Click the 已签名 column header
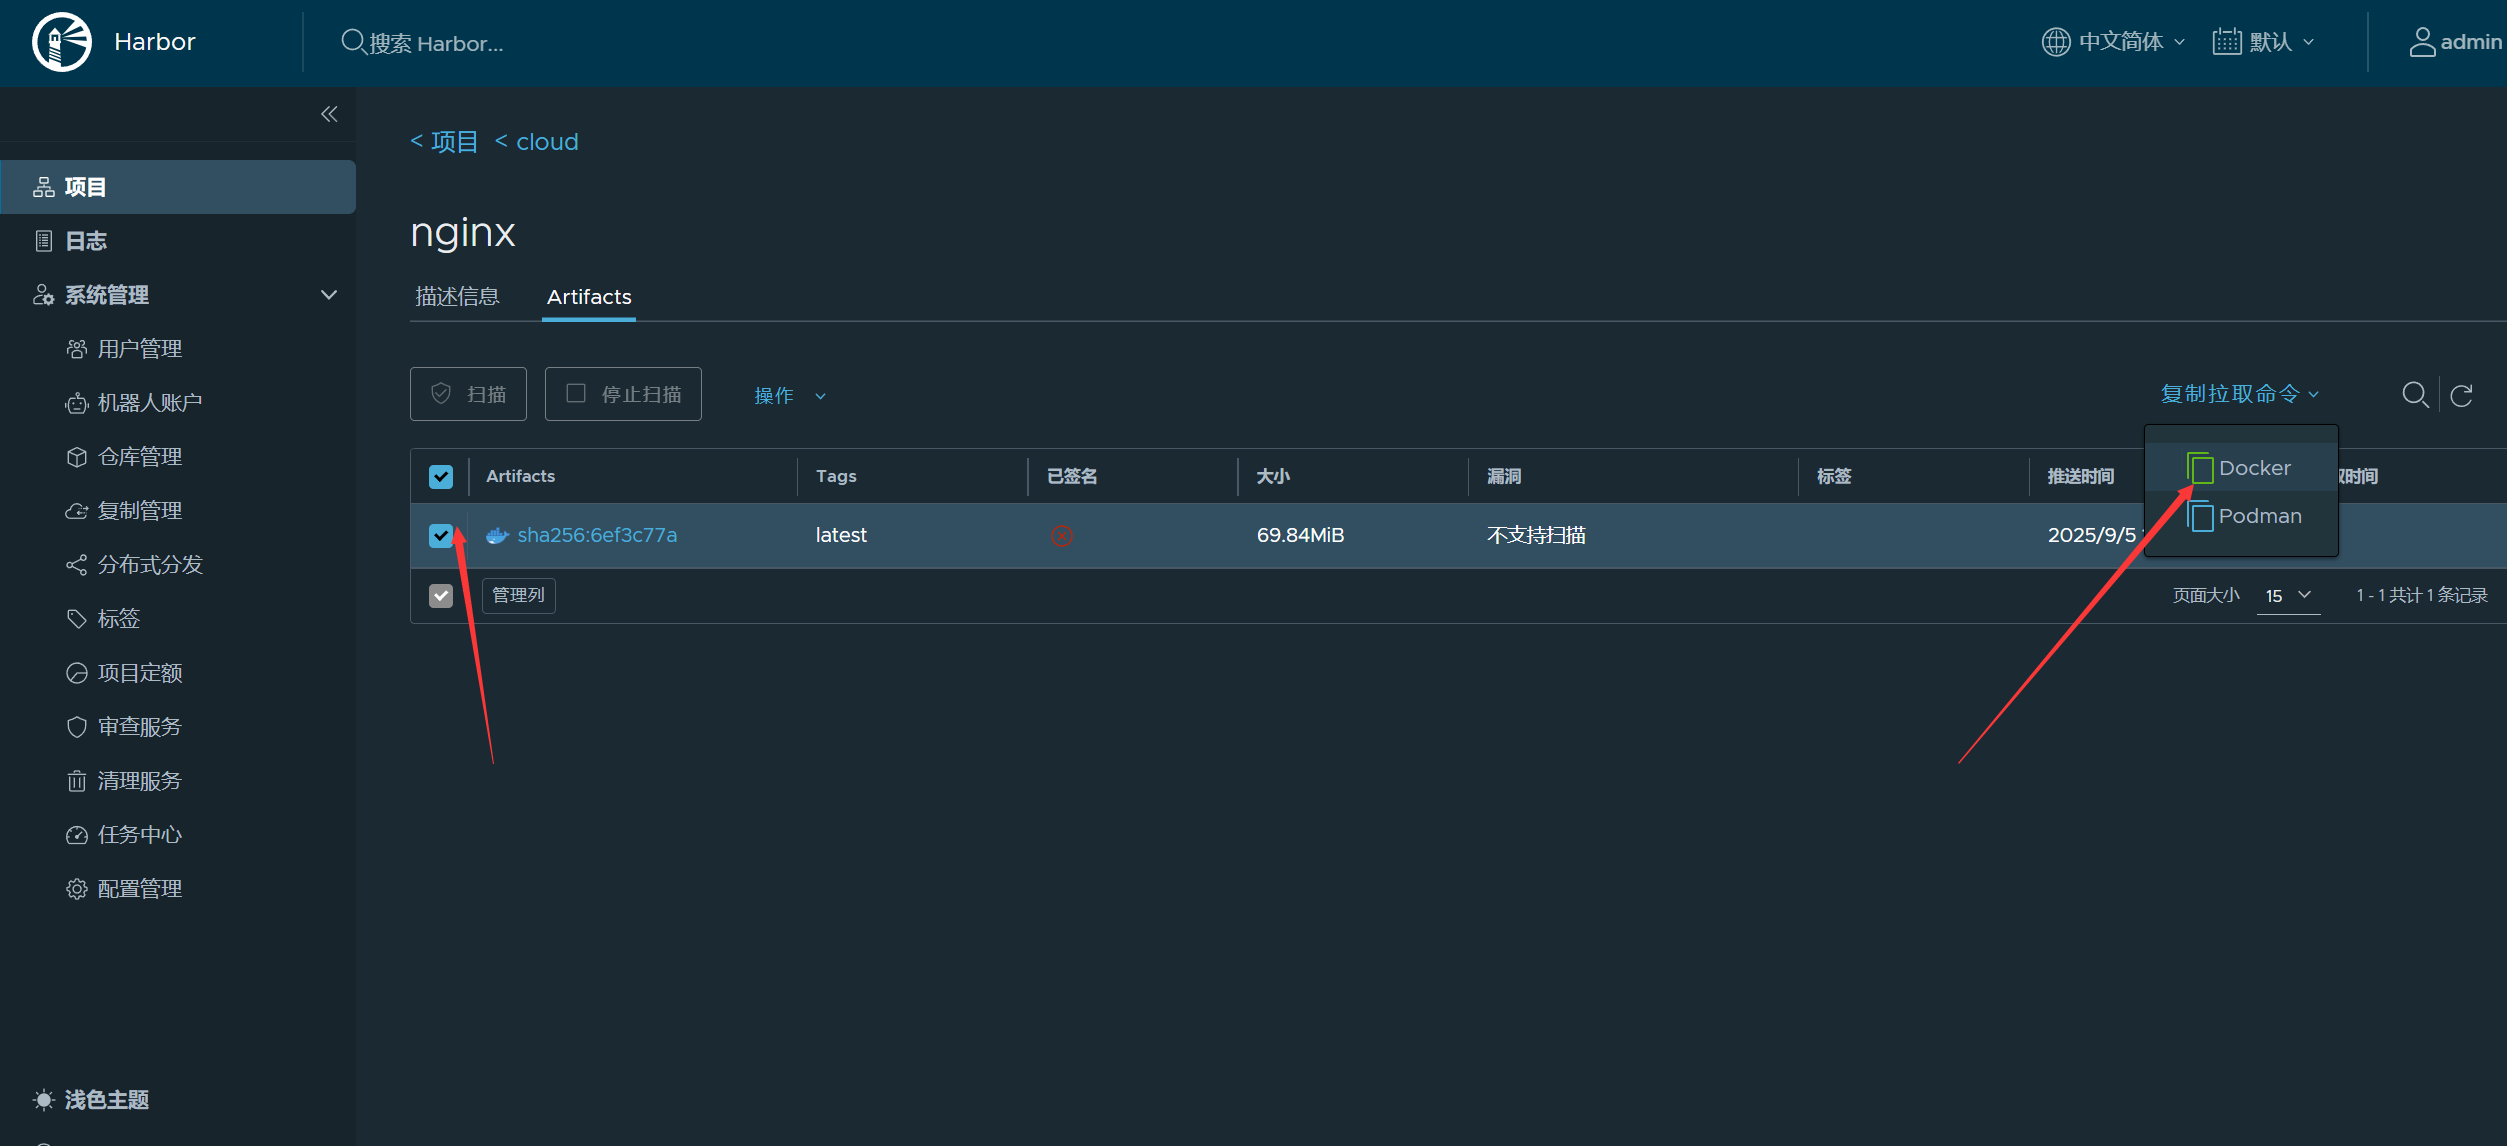 pos(1072,476)
